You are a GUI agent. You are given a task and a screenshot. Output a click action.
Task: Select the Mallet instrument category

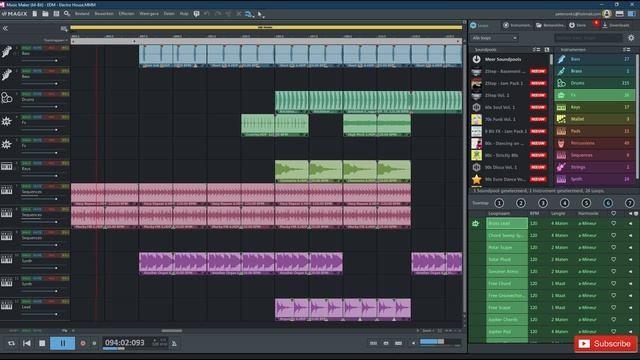point(595,119)
